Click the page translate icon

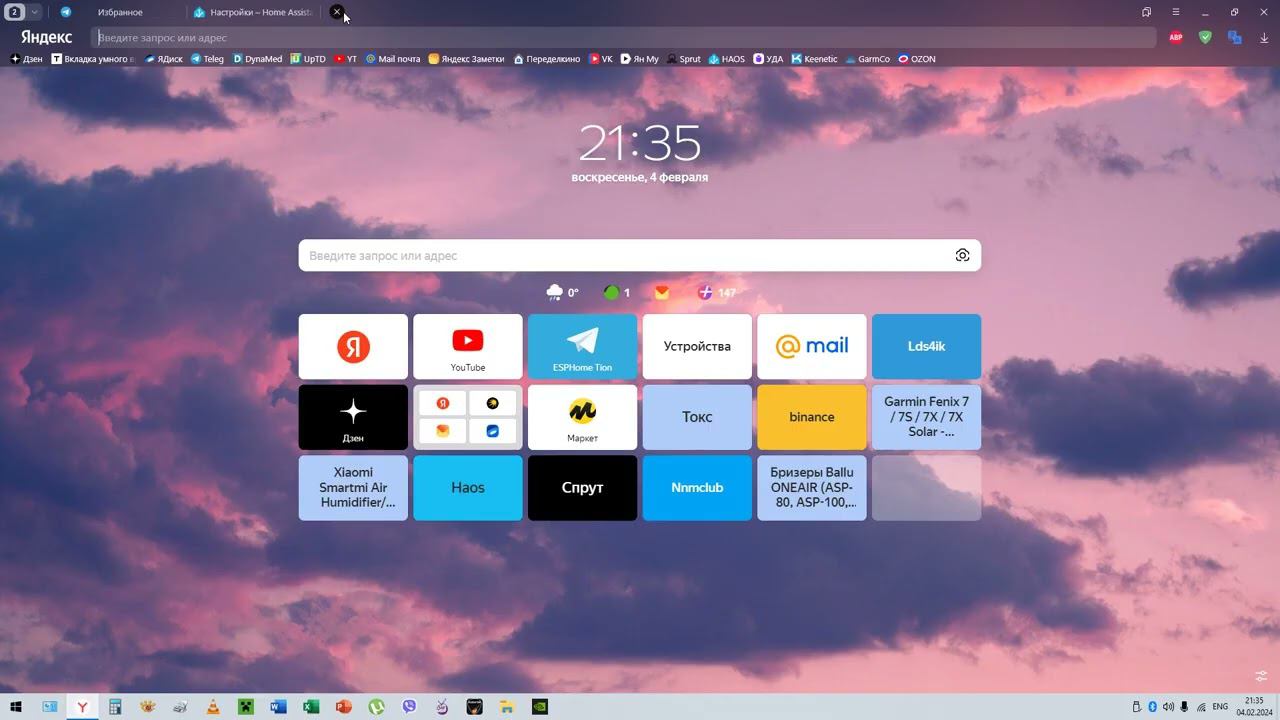click(1235, 37)
